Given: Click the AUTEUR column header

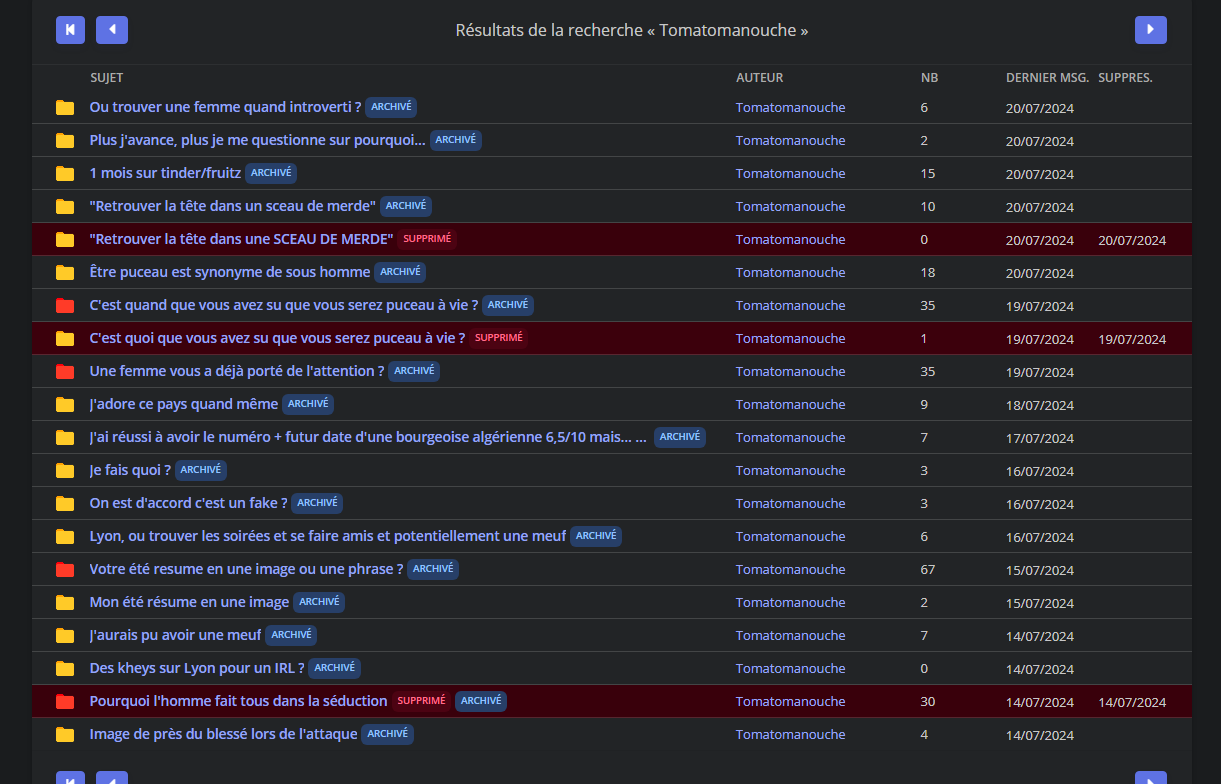Looking at the screenshot, I should (x=760, y=77).
